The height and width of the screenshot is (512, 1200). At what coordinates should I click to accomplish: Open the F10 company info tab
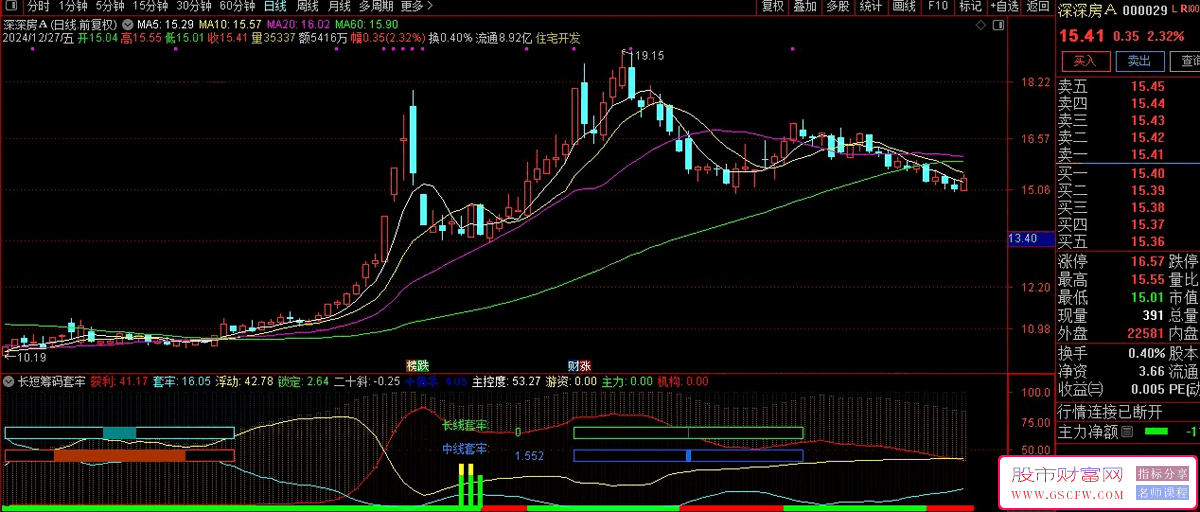click(x=937, y=6)
